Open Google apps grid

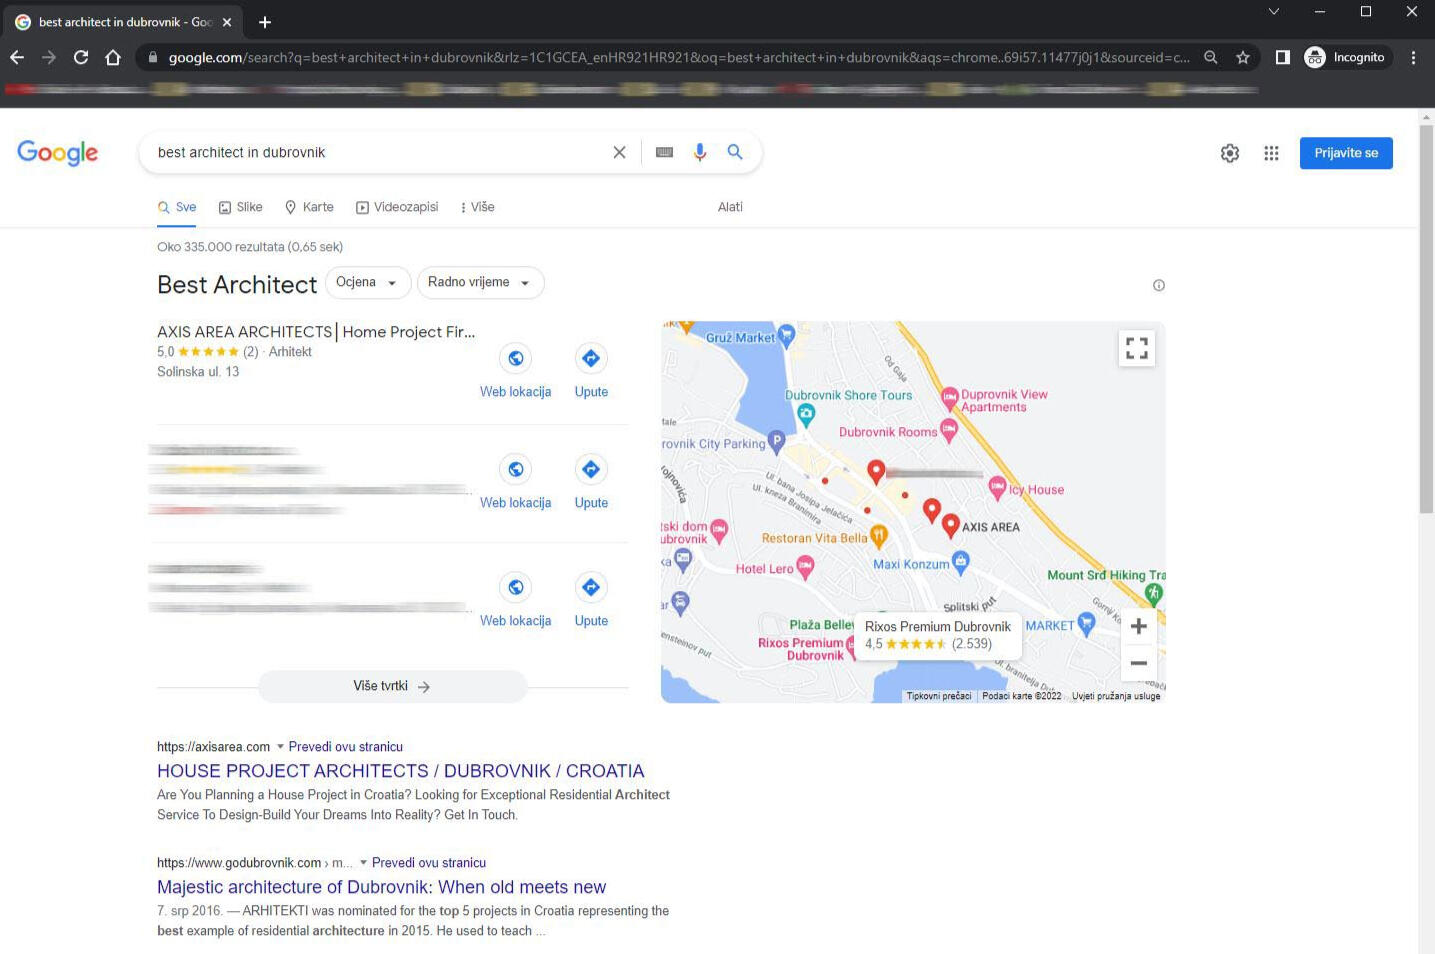point(1271,153)
